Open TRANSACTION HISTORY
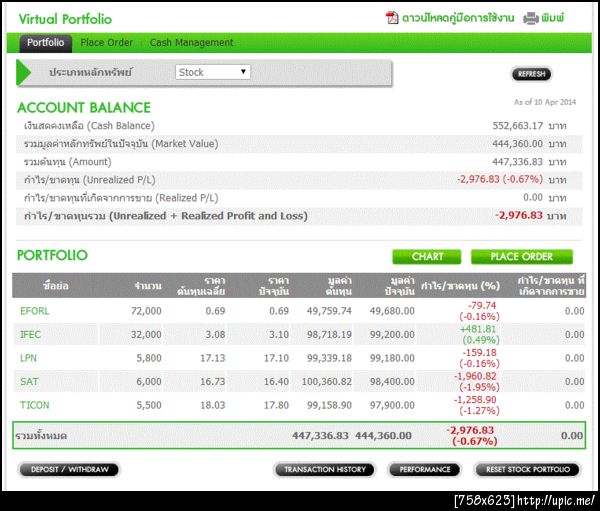This screenshot has width=600, height=511. click(324, 469)
